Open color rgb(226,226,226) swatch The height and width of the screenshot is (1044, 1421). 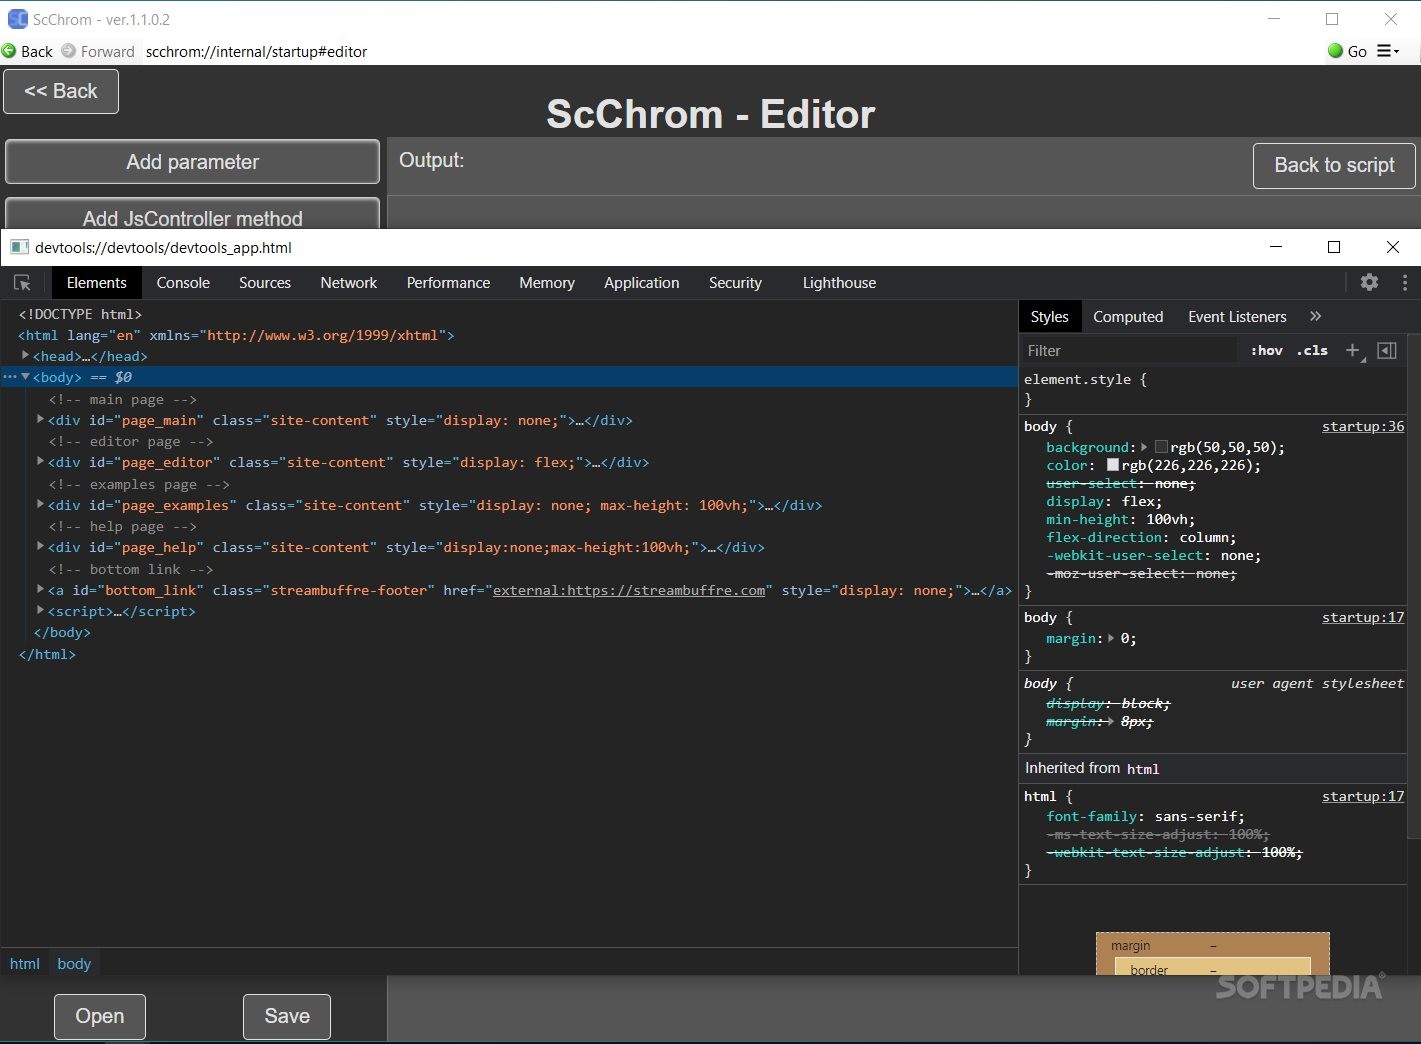click(1112, 465)
